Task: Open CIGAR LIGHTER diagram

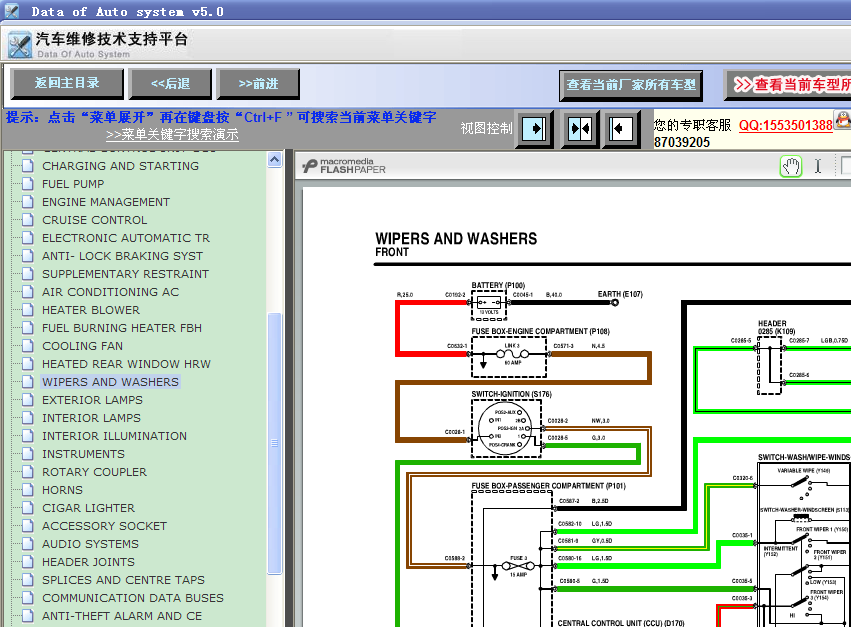Action: (88, 508)
